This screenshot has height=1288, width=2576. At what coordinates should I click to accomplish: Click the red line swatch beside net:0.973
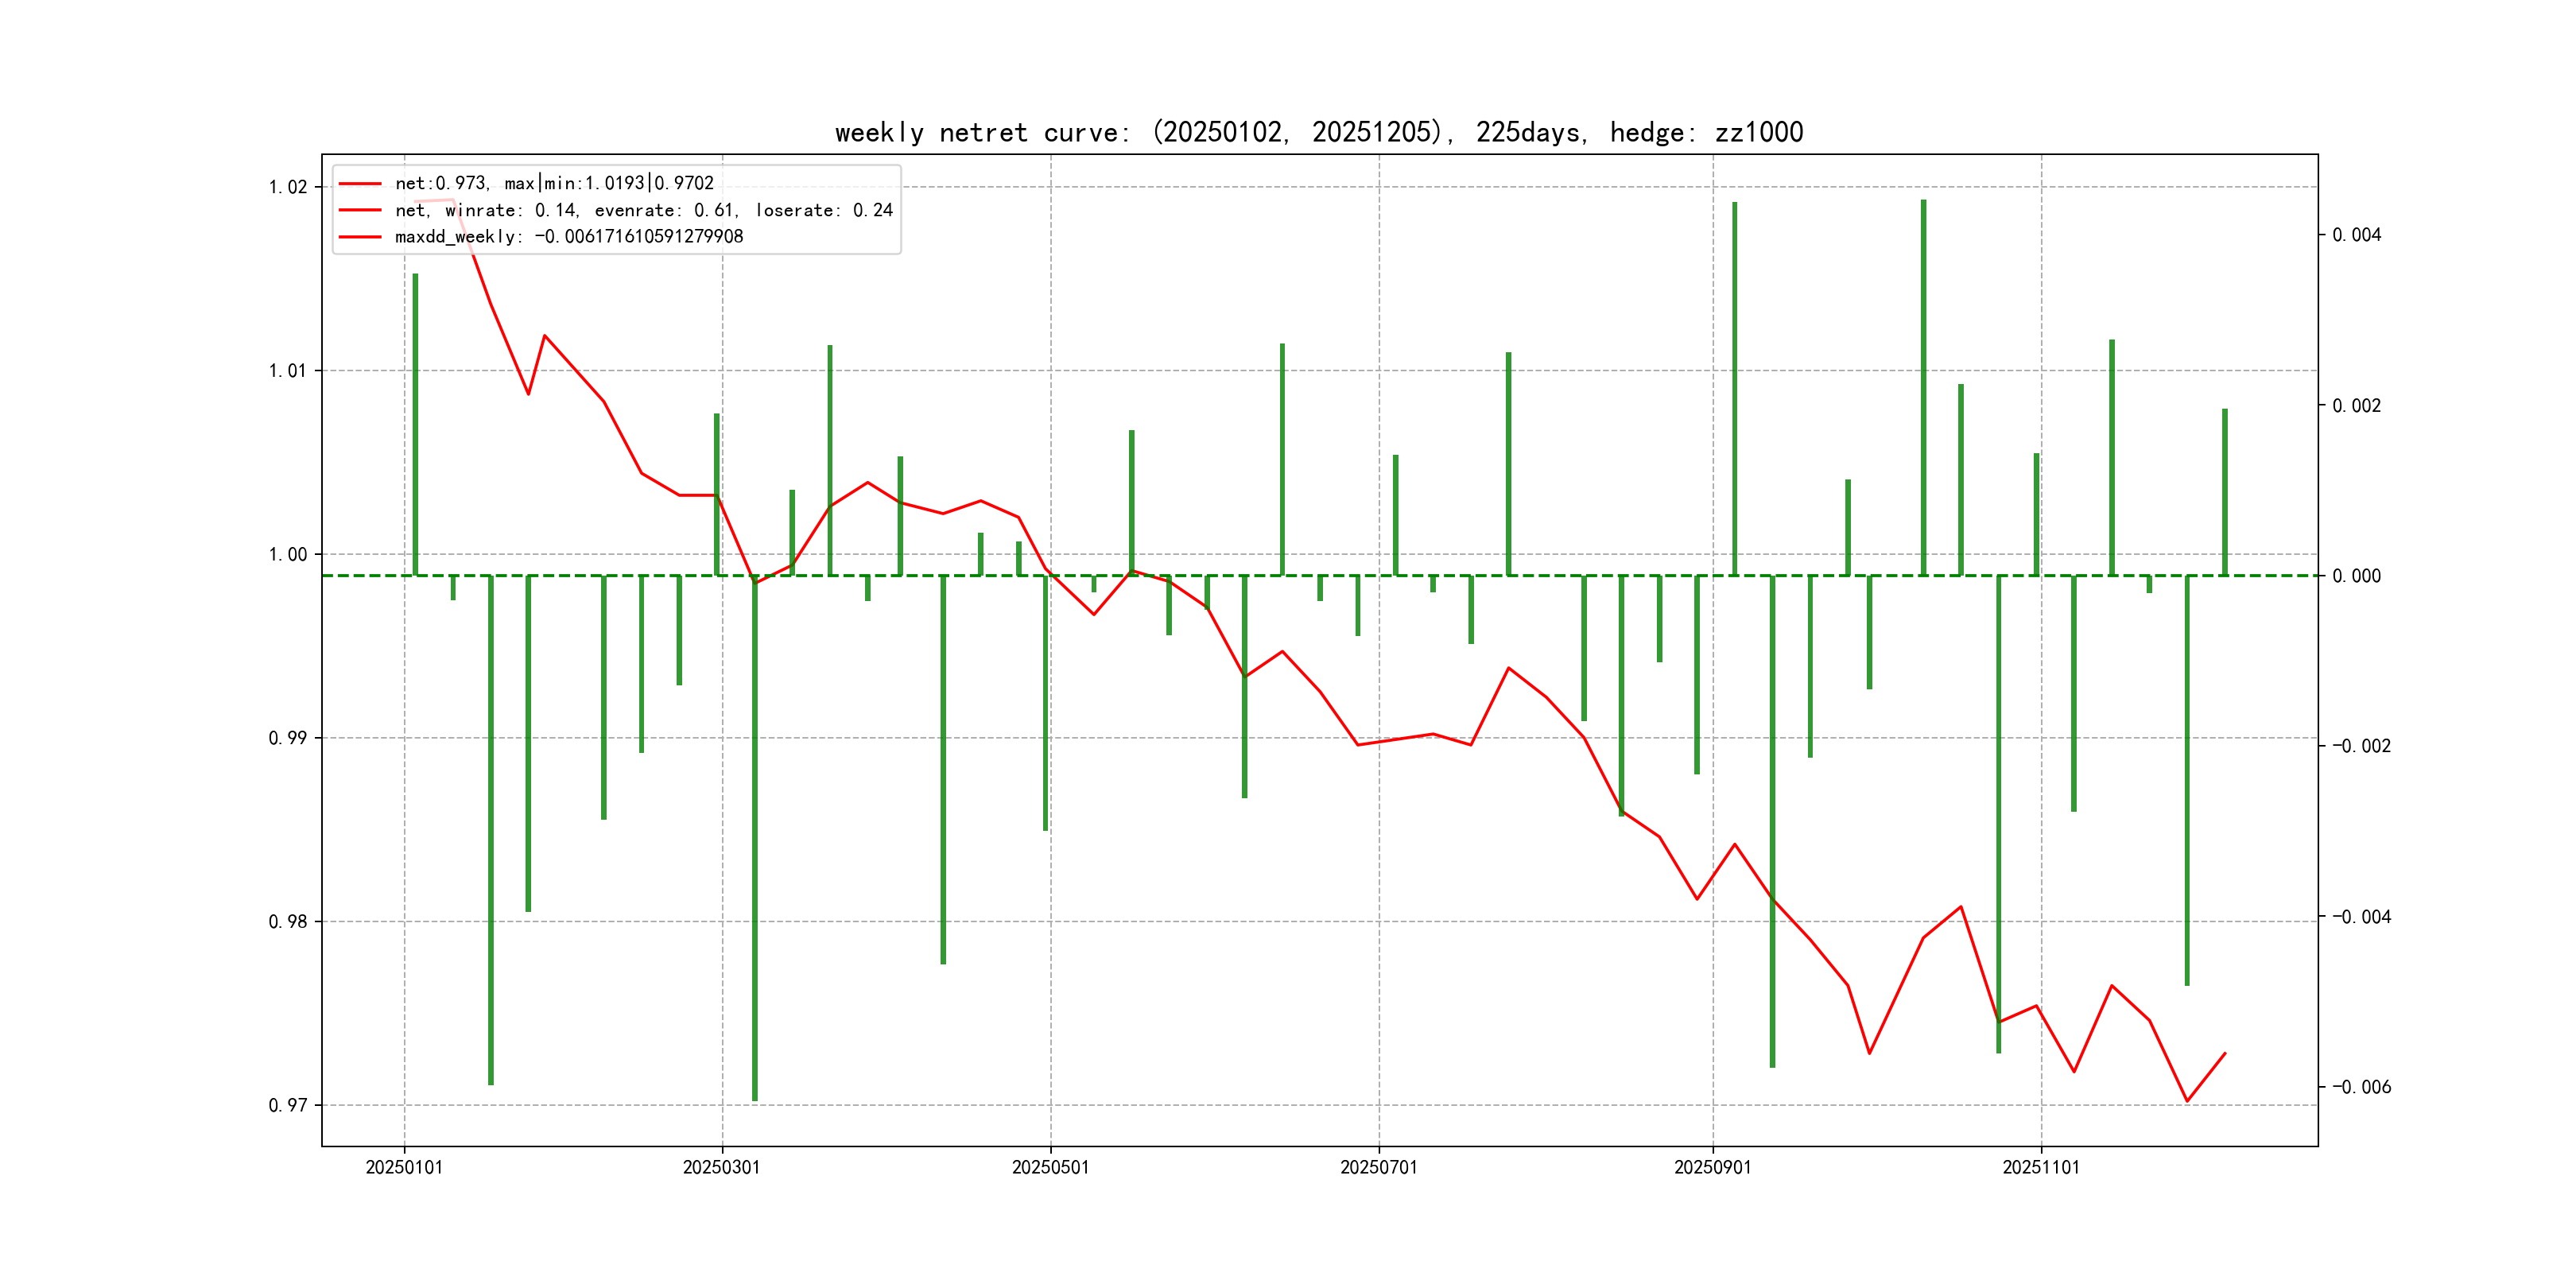[x=360, y=184]
